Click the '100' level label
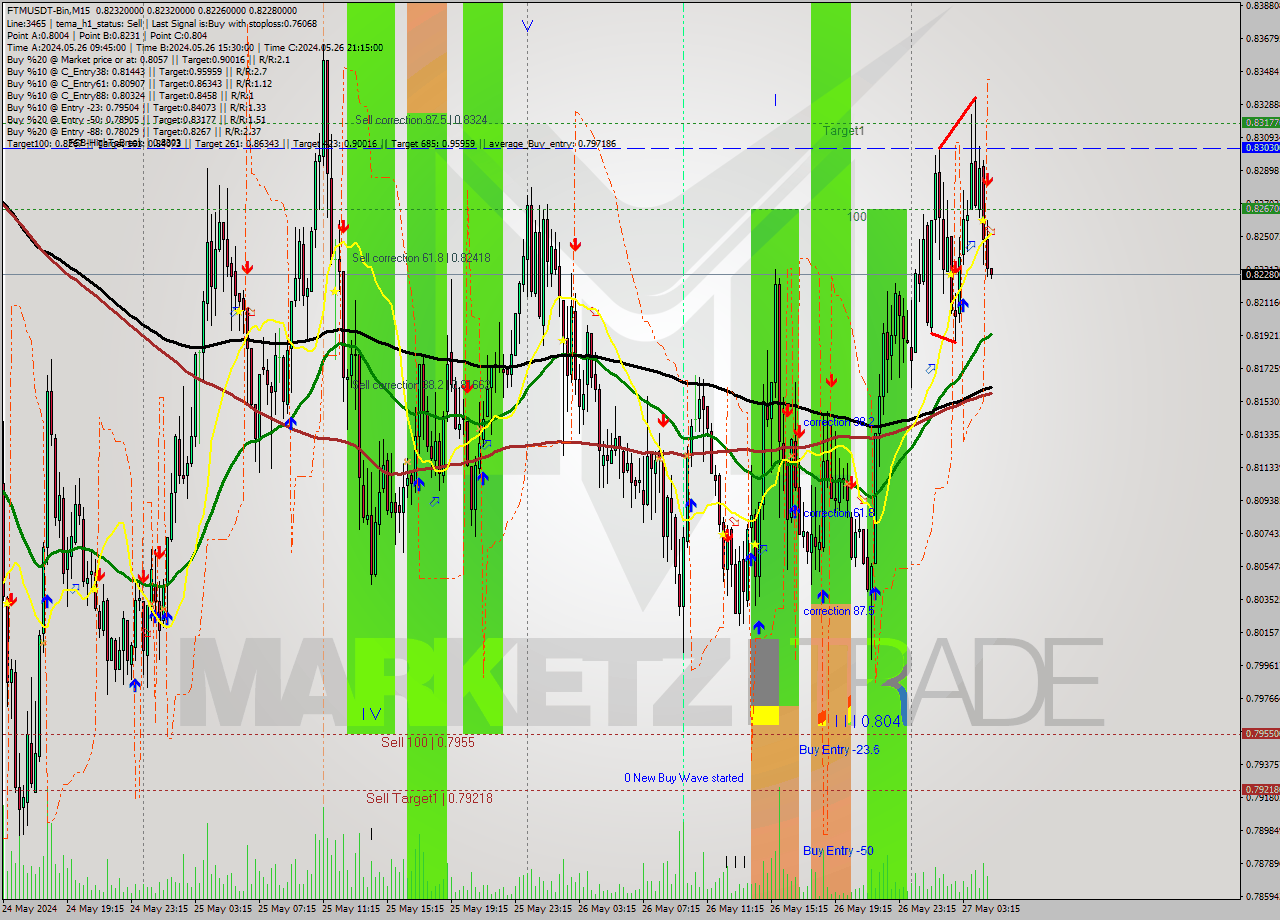 point(857,216)
